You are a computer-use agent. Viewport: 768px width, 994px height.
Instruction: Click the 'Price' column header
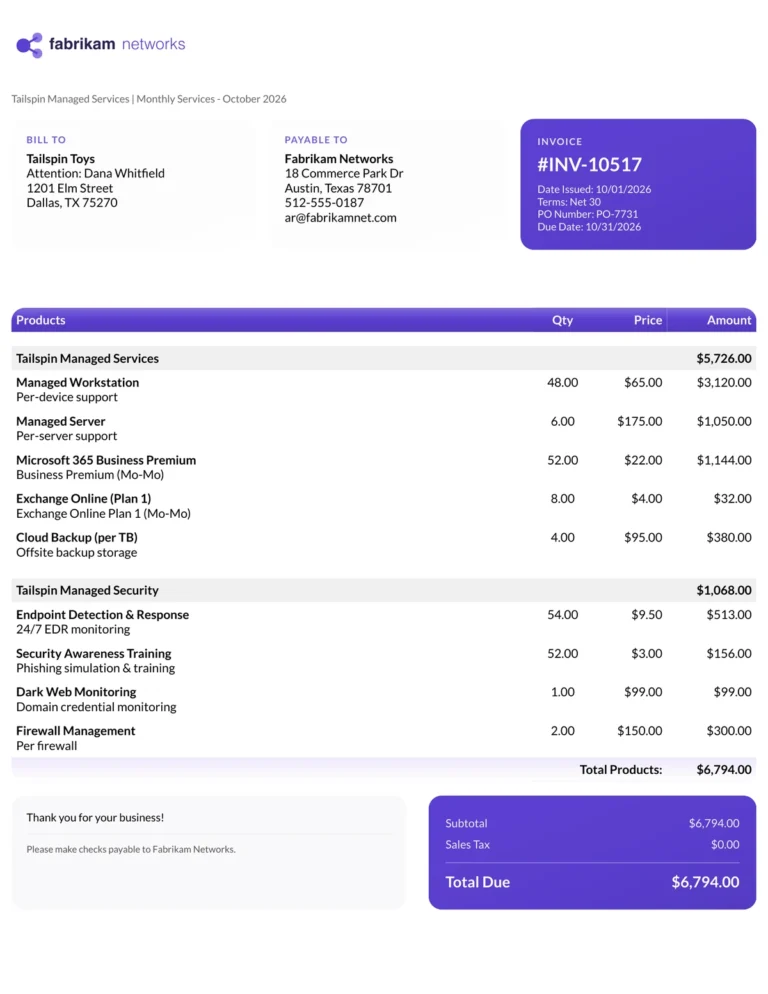(648, 320)
